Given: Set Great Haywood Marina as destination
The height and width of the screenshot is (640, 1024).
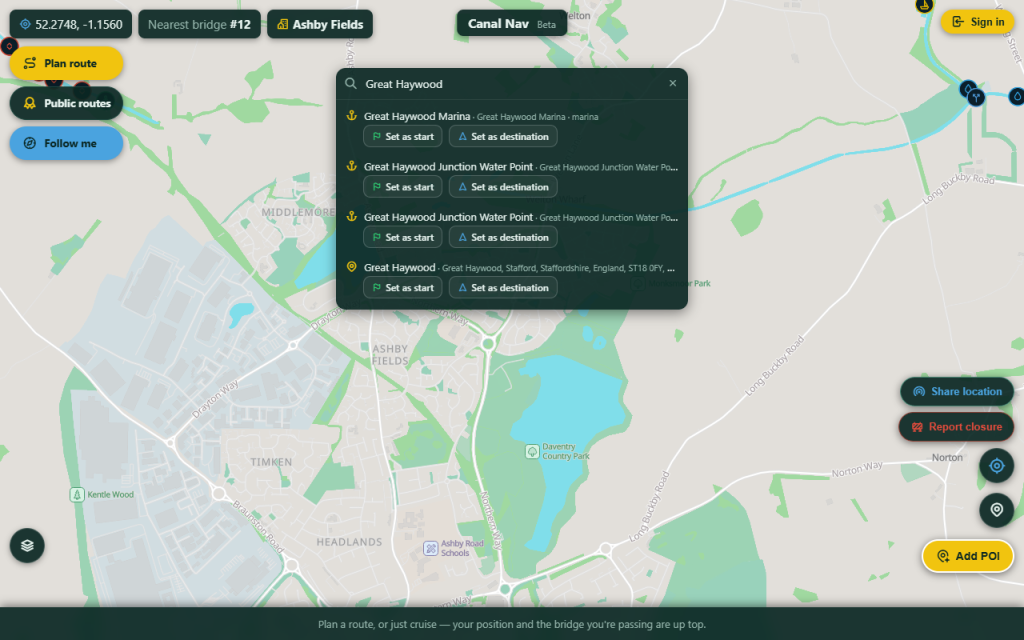Looking at the screenshot, I should coord(503,136).
